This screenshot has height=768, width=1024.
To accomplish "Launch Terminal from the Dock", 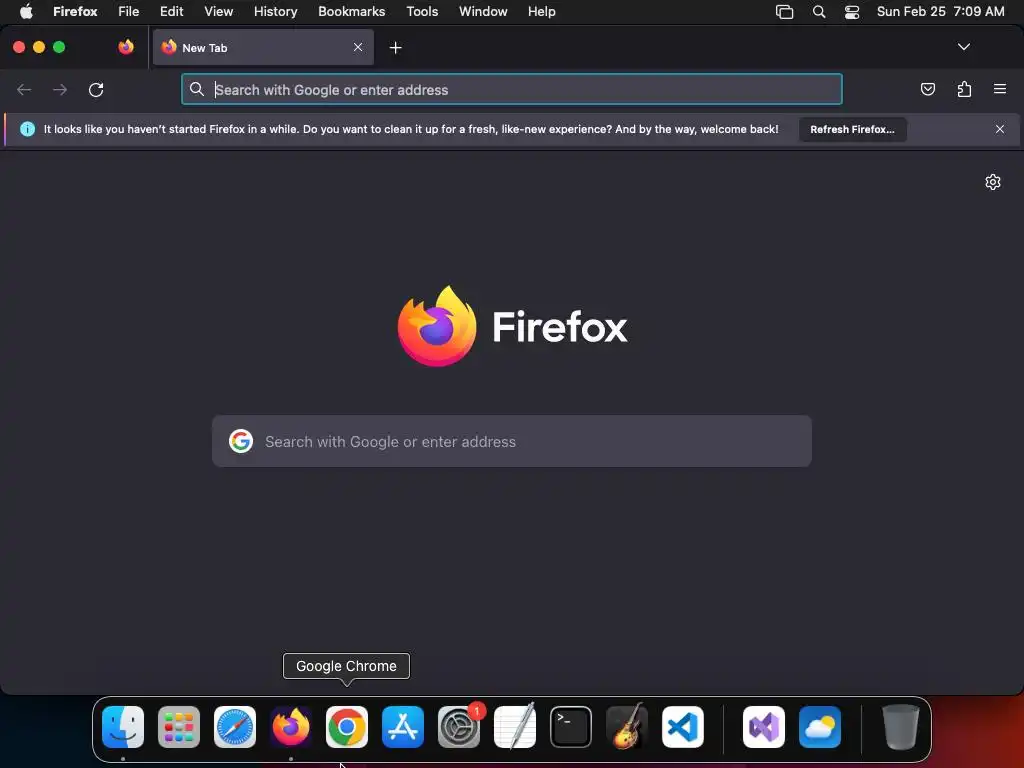I will [571, 727].
